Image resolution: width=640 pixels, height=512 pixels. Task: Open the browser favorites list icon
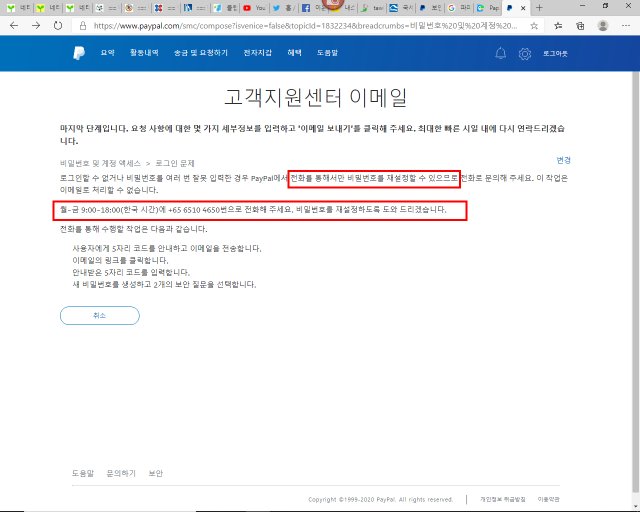(558, 26)
